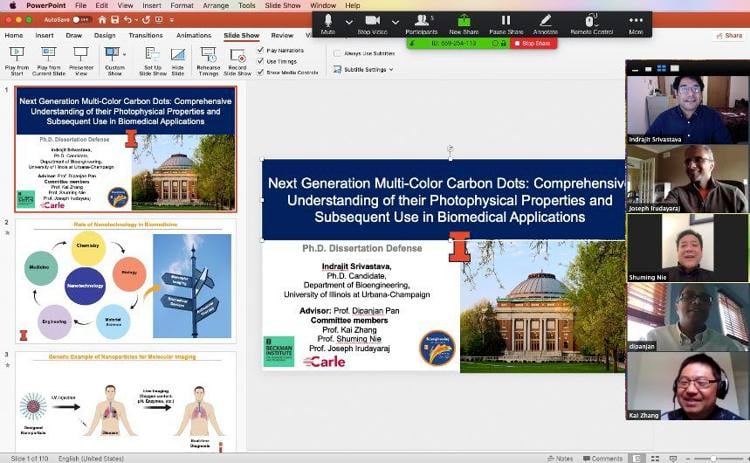Expand video options arrow next to Stop Video
The image size is (750, 463).
pyautogui.click(x=395, y=22)
